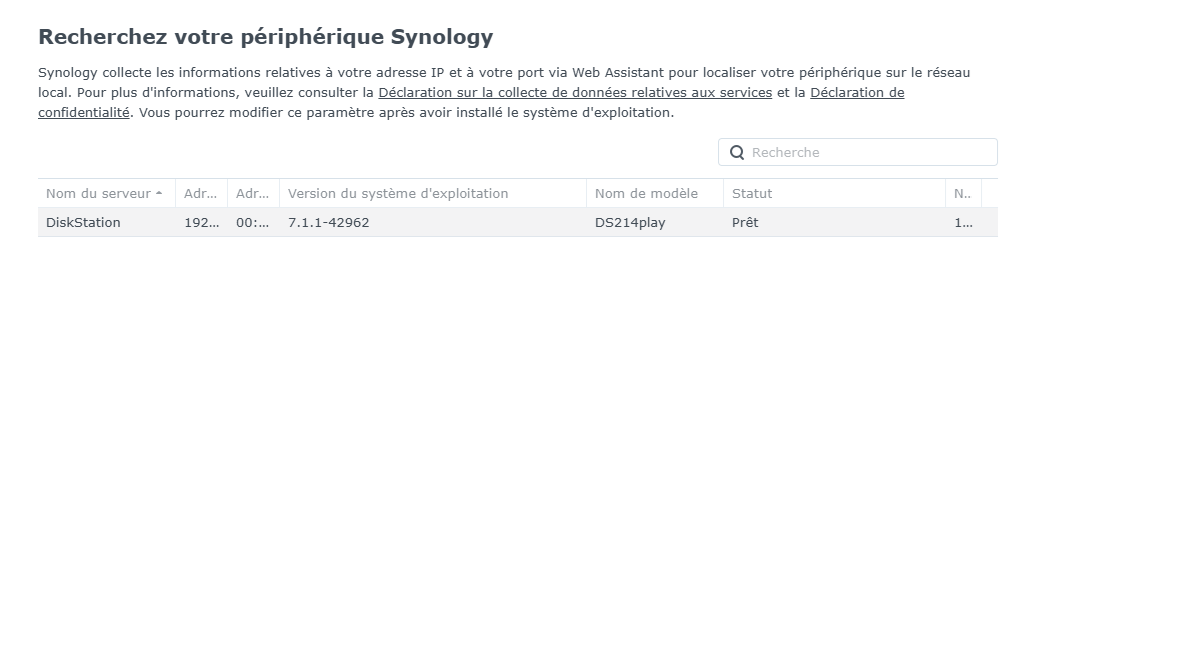Viewport: 1187px width, 648px height.
Task: Focus the Recherche search field
Action: click(x=858, y=152)
